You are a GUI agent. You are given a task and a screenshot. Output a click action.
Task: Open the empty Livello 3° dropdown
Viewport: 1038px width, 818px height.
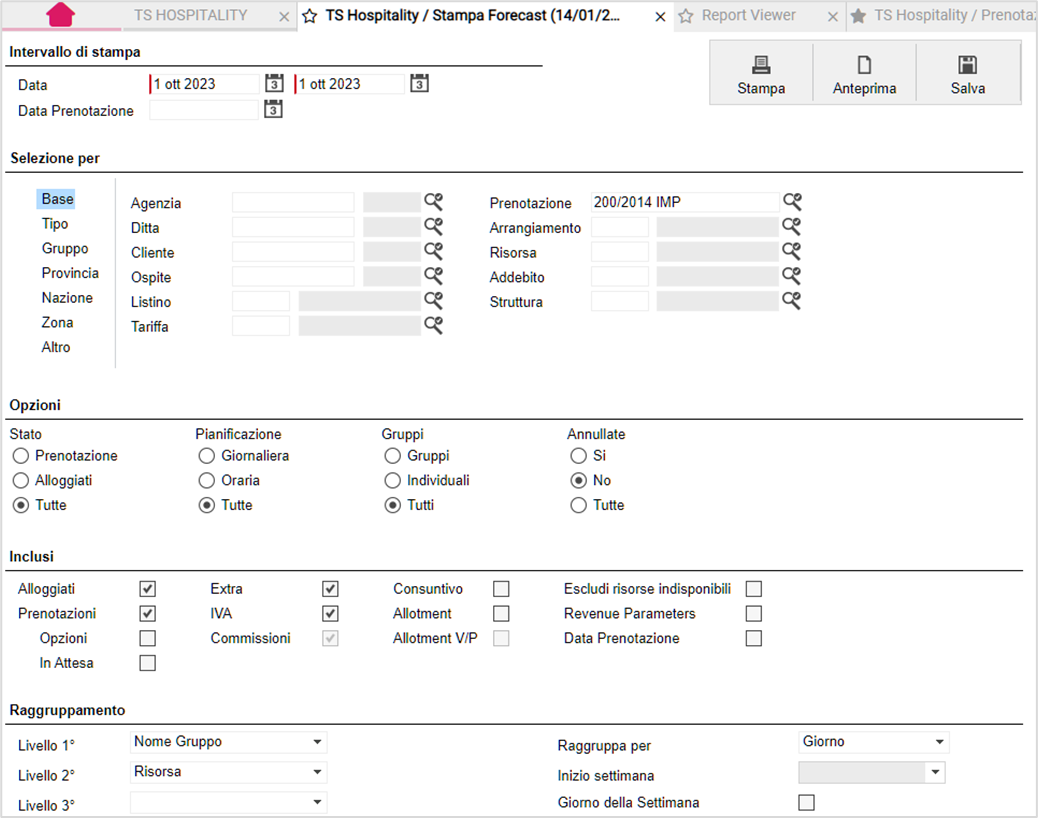pos(228,802)
